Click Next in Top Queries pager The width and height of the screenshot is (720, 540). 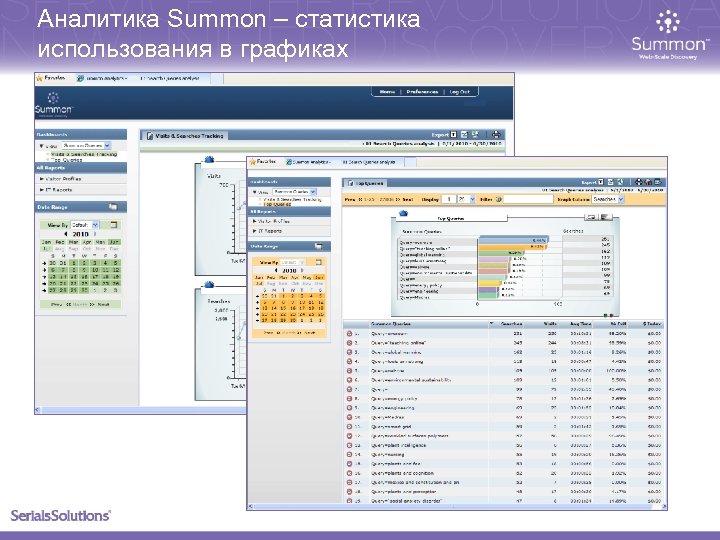[408, 200]
